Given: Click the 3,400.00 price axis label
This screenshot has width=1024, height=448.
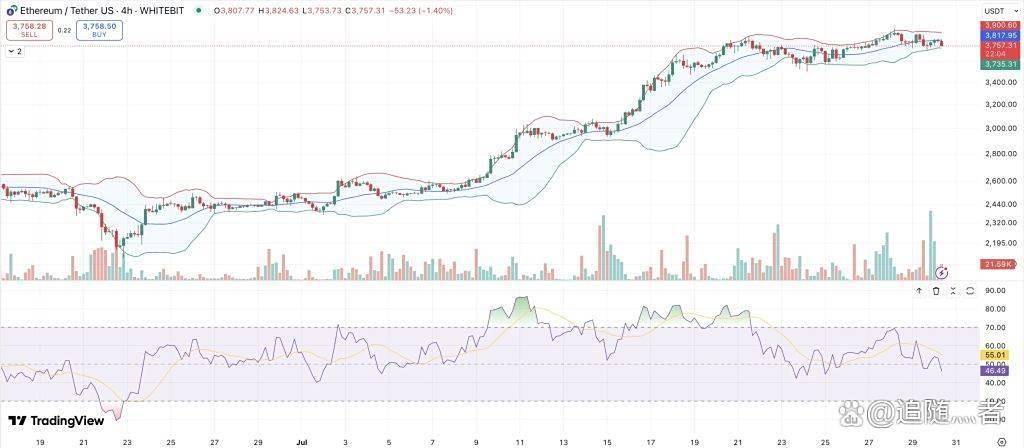Looking at the screenshot, I should (1000, 83).
